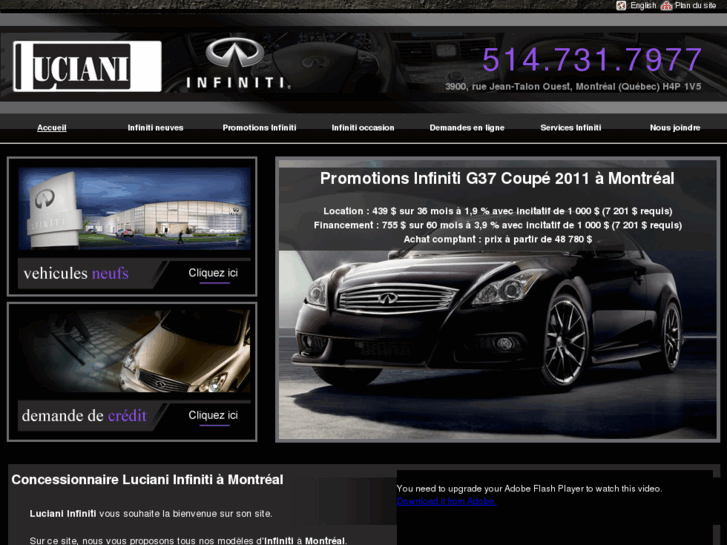The image size is (727, 545).
Task: Switch the site language to English
Action: click(x=643, y=6)
